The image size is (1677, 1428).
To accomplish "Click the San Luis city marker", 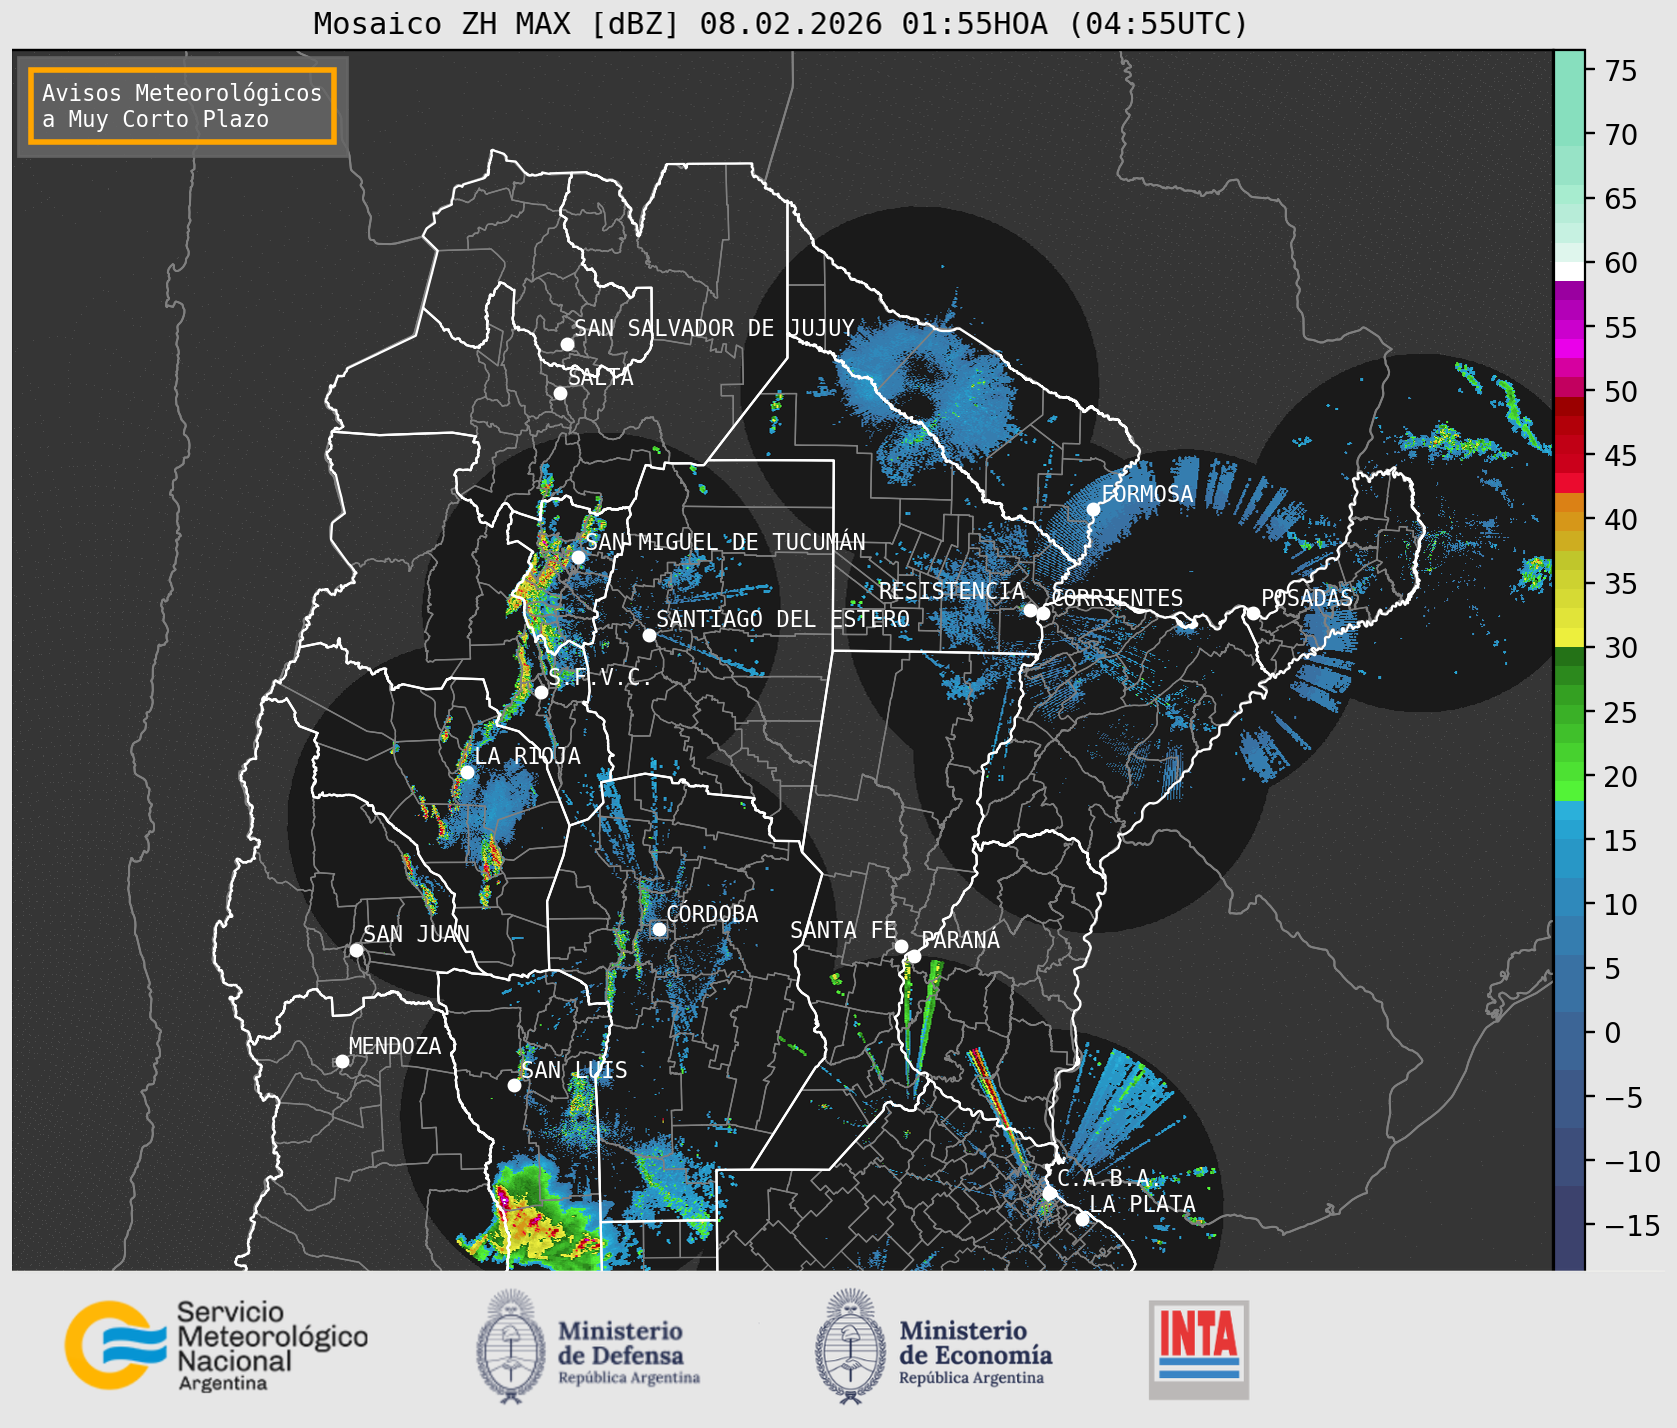I will [x=514, y=1085].
